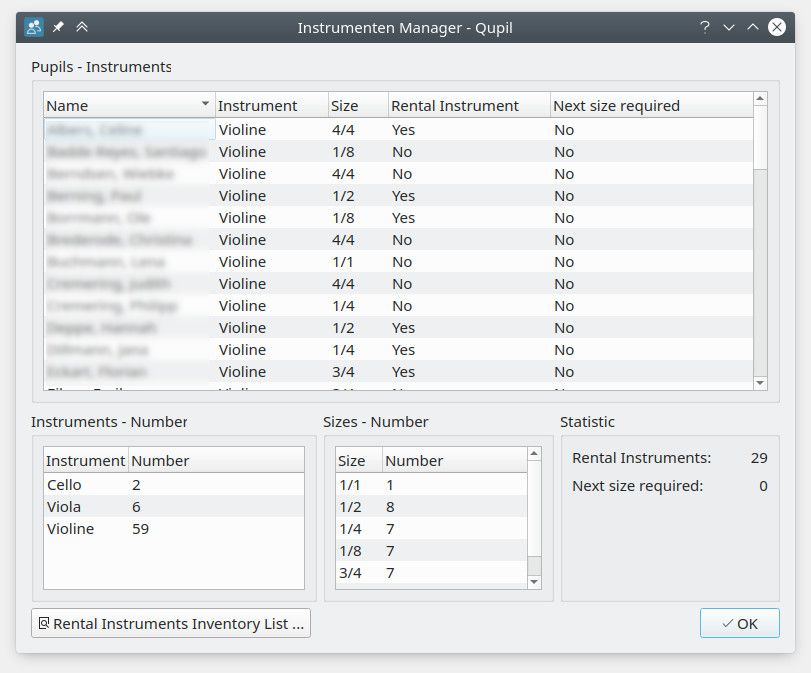Click the Number header in Sizes - Number table

[454, 460]
